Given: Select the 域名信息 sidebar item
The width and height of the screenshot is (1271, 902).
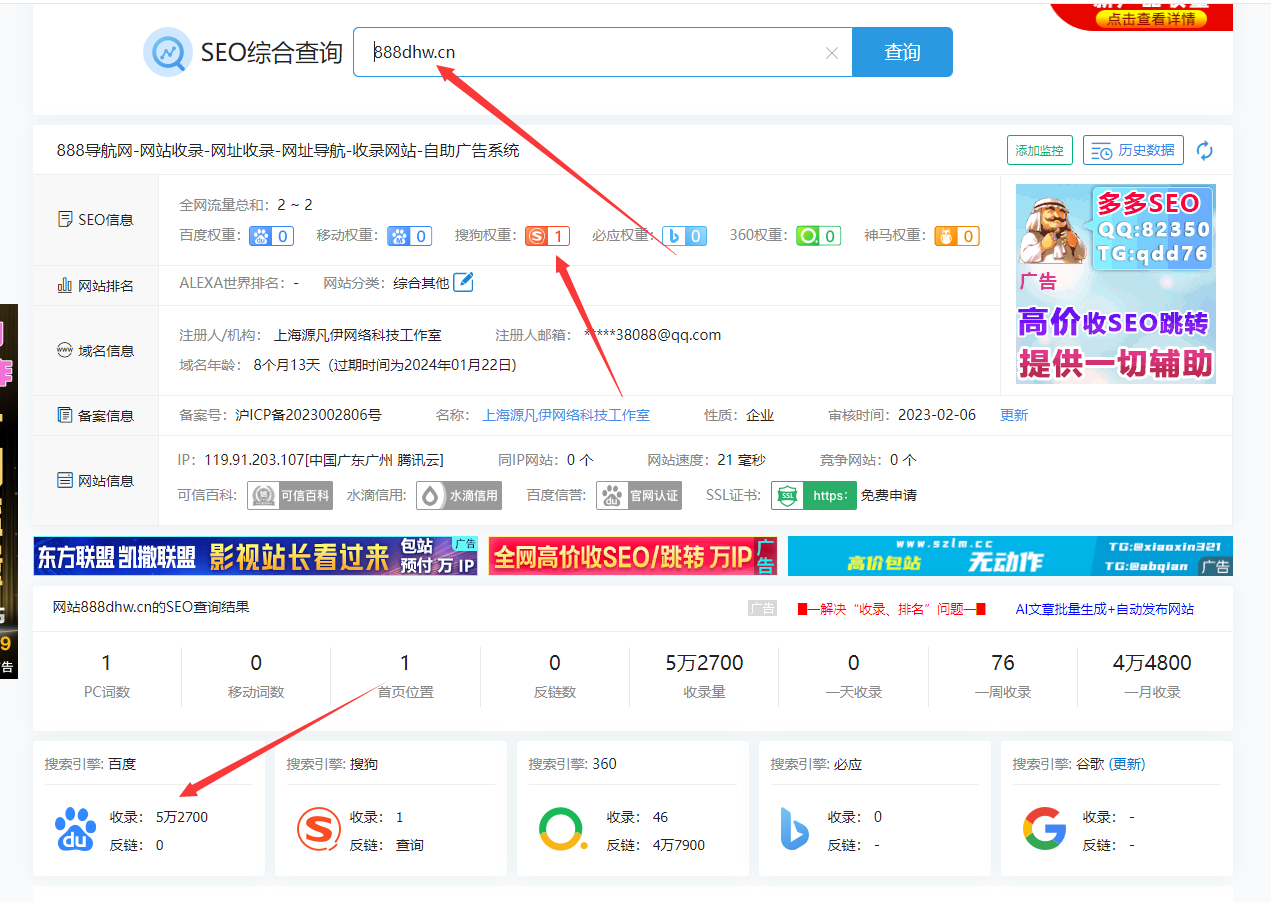Looking at the screenshot, I should (x=95, y=350).
